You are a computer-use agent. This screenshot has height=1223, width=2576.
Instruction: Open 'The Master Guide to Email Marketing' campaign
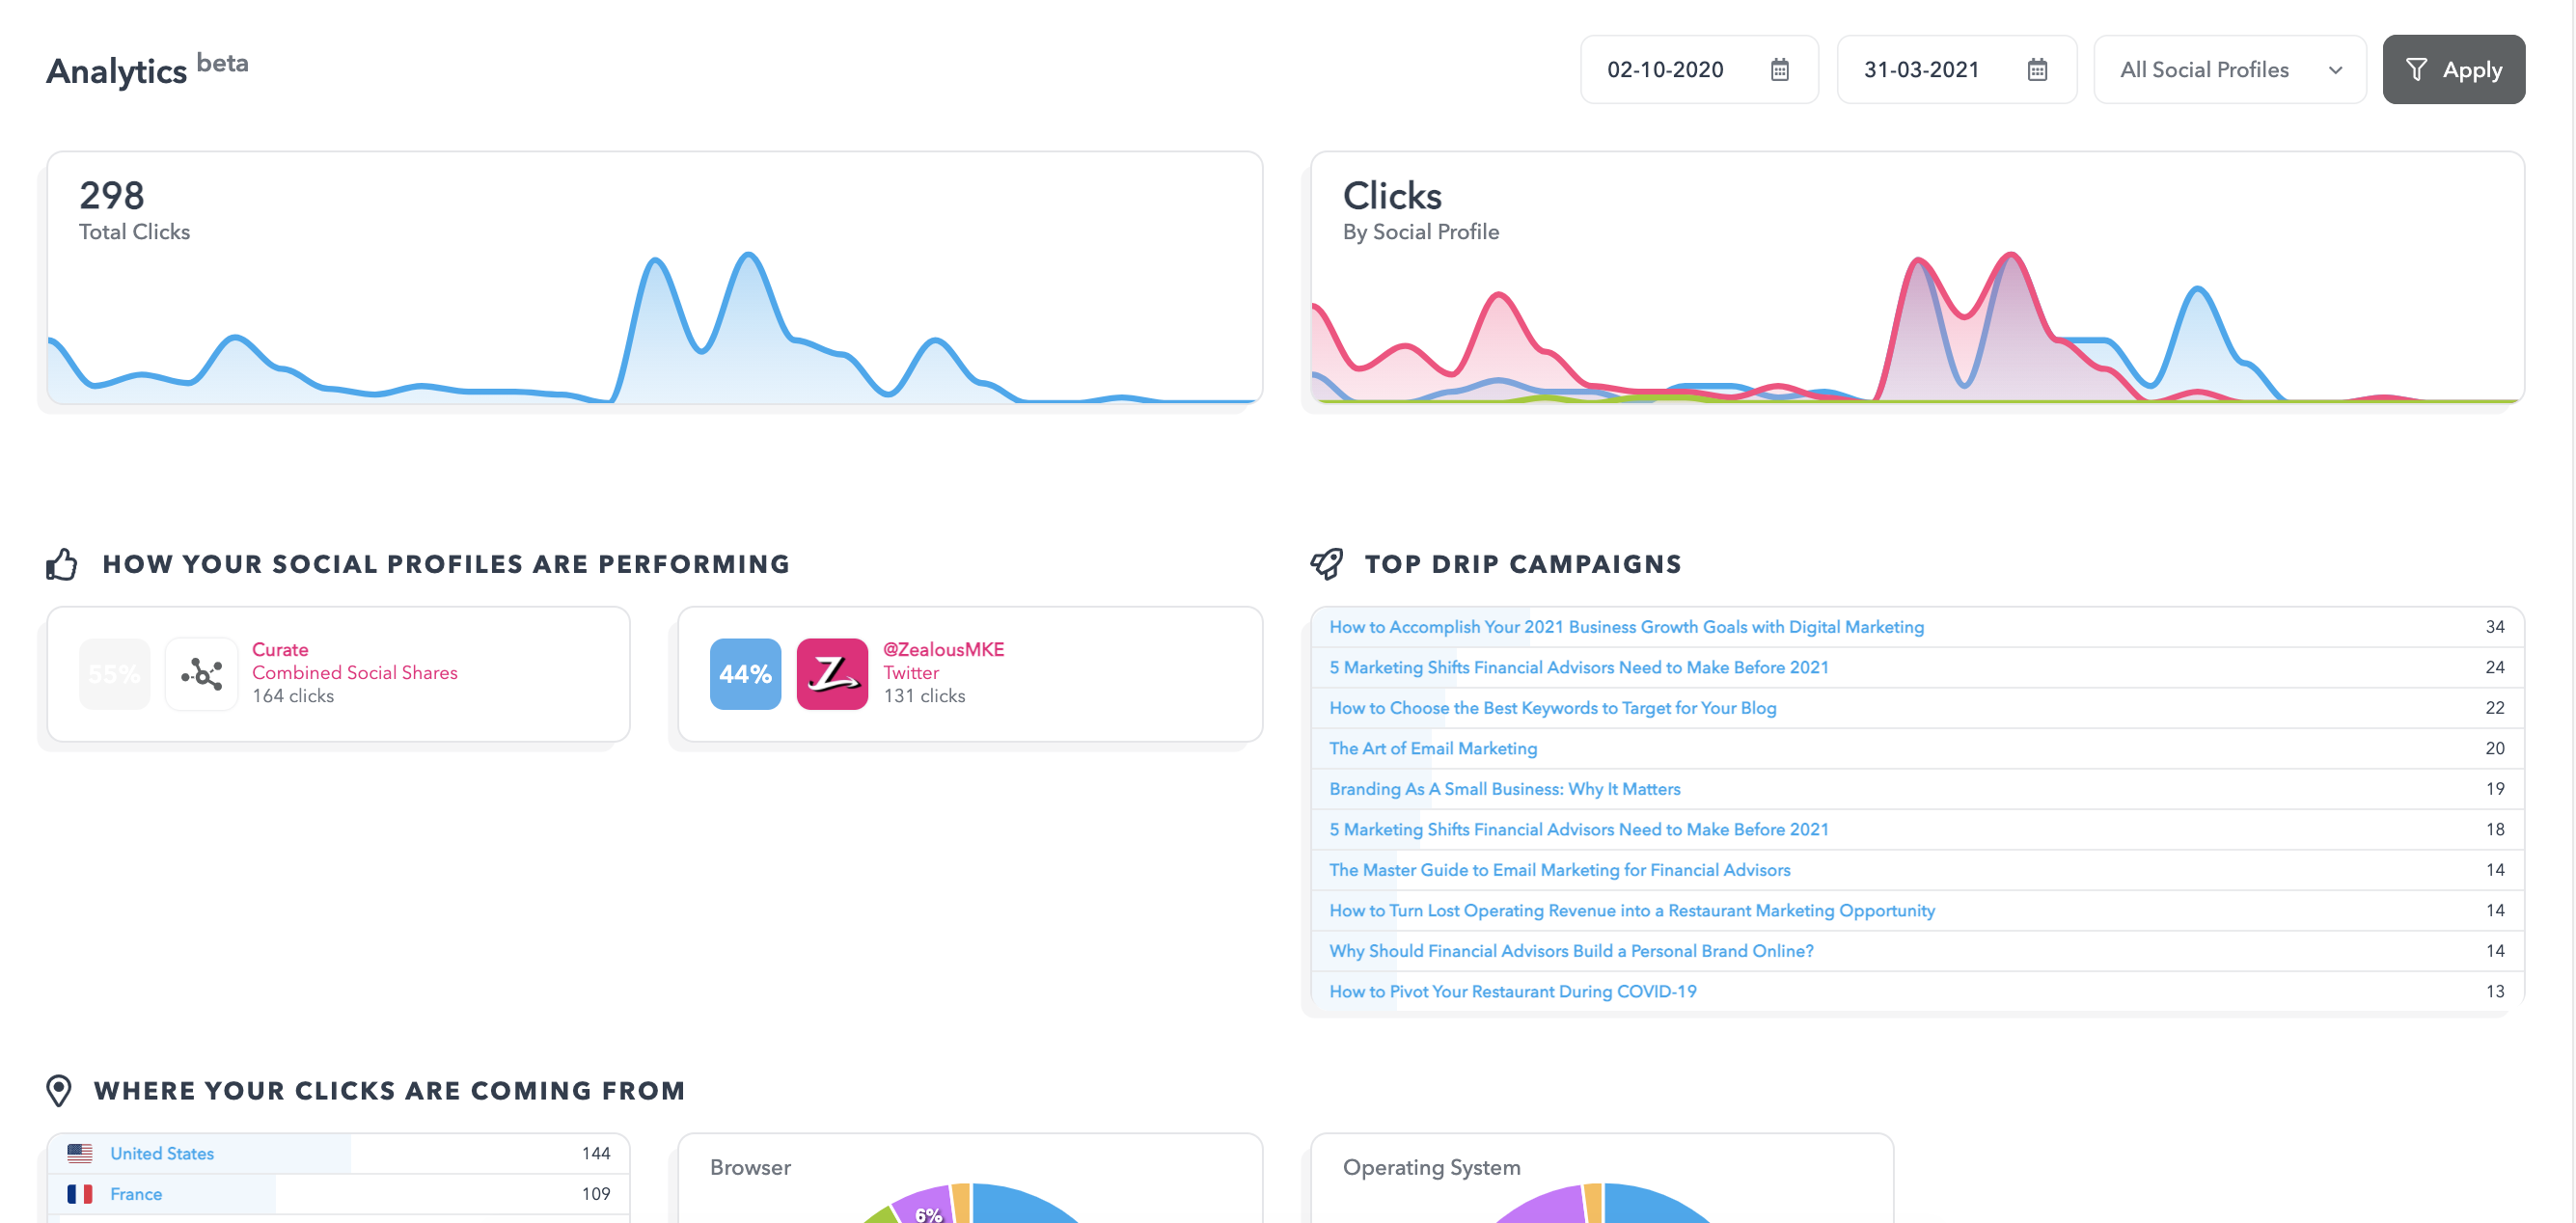[1559, 870]
